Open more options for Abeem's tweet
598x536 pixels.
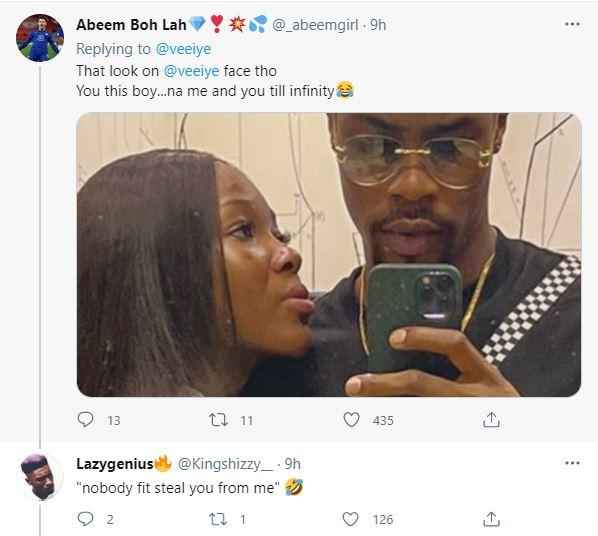572,24
